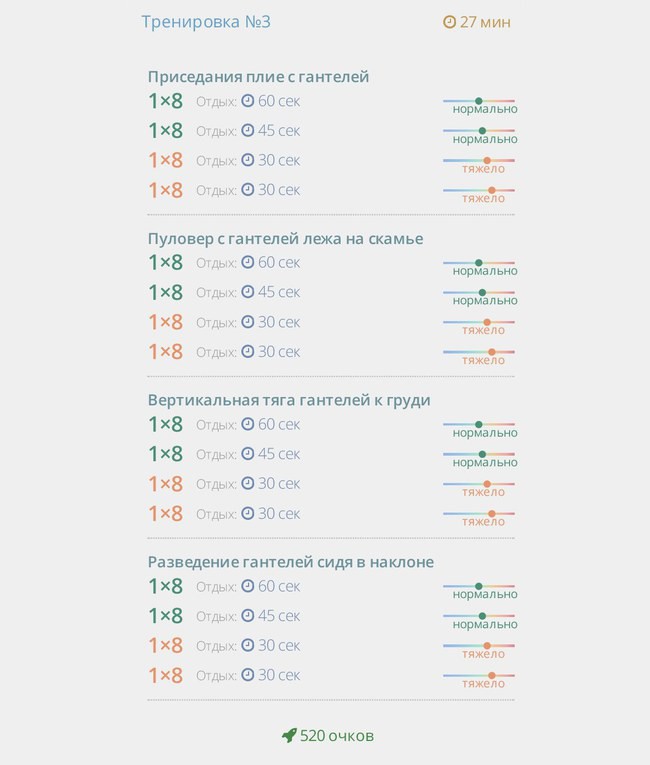Click the clock icon of Вертикальная тяга 60 сек rest

tap(248, 424)
